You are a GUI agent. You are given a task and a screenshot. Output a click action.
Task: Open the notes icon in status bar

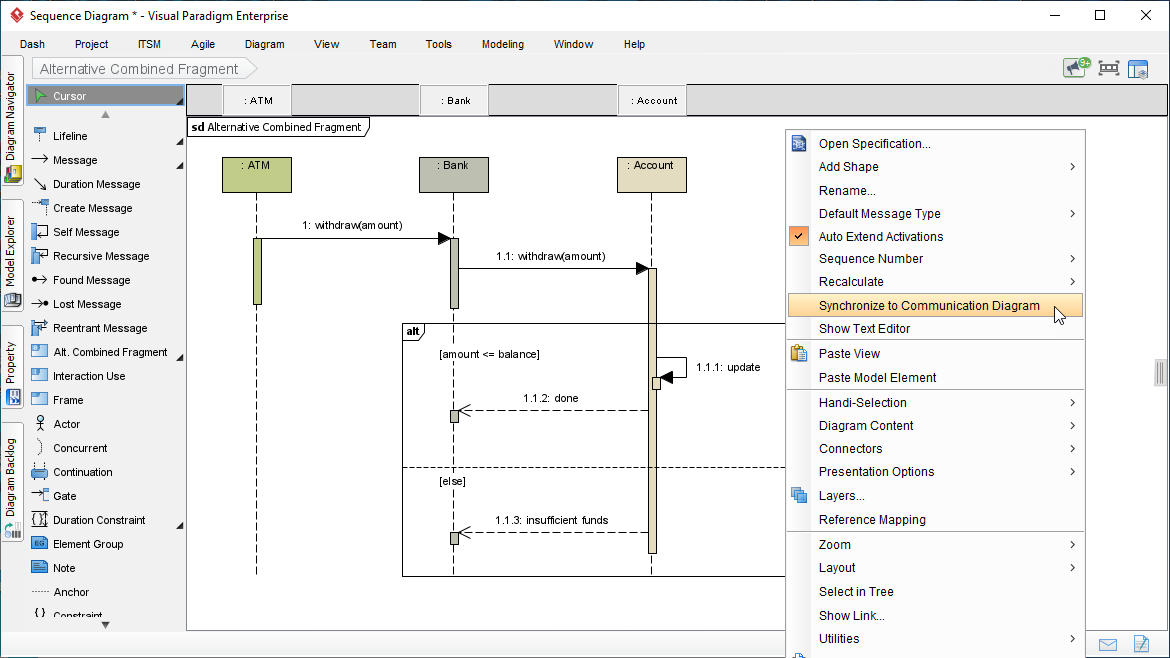point(1141,644)
